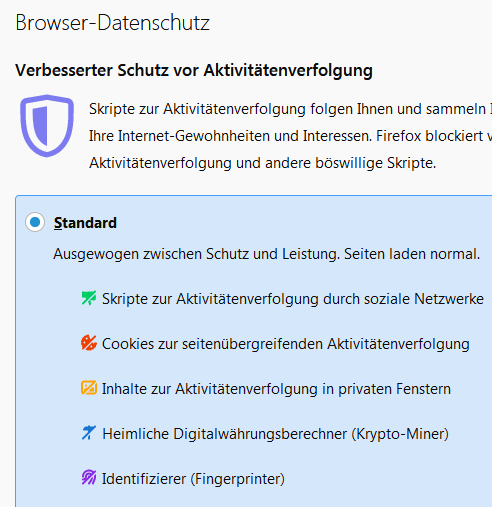The height and width of the screenshot is (507, 492).
Task: Click the line starting 'Skripte zur Aktivitätenverfolgung folgen Ihnen'
Action: pyautogui.click(x=290, y=109)
